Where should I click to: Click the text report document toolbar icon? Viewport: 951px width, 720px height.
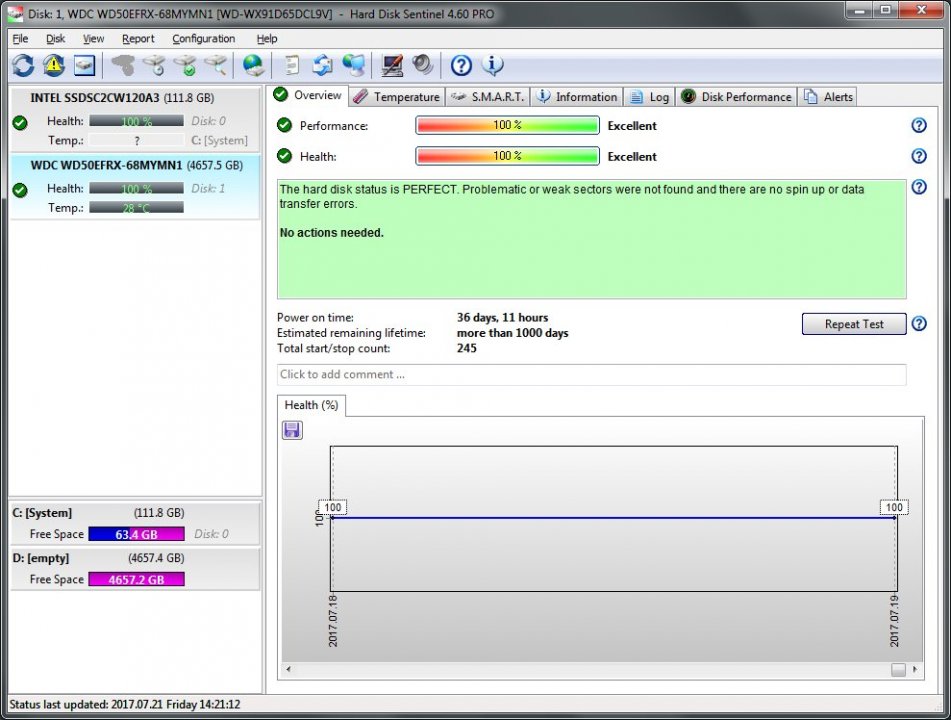click(292, 65)
